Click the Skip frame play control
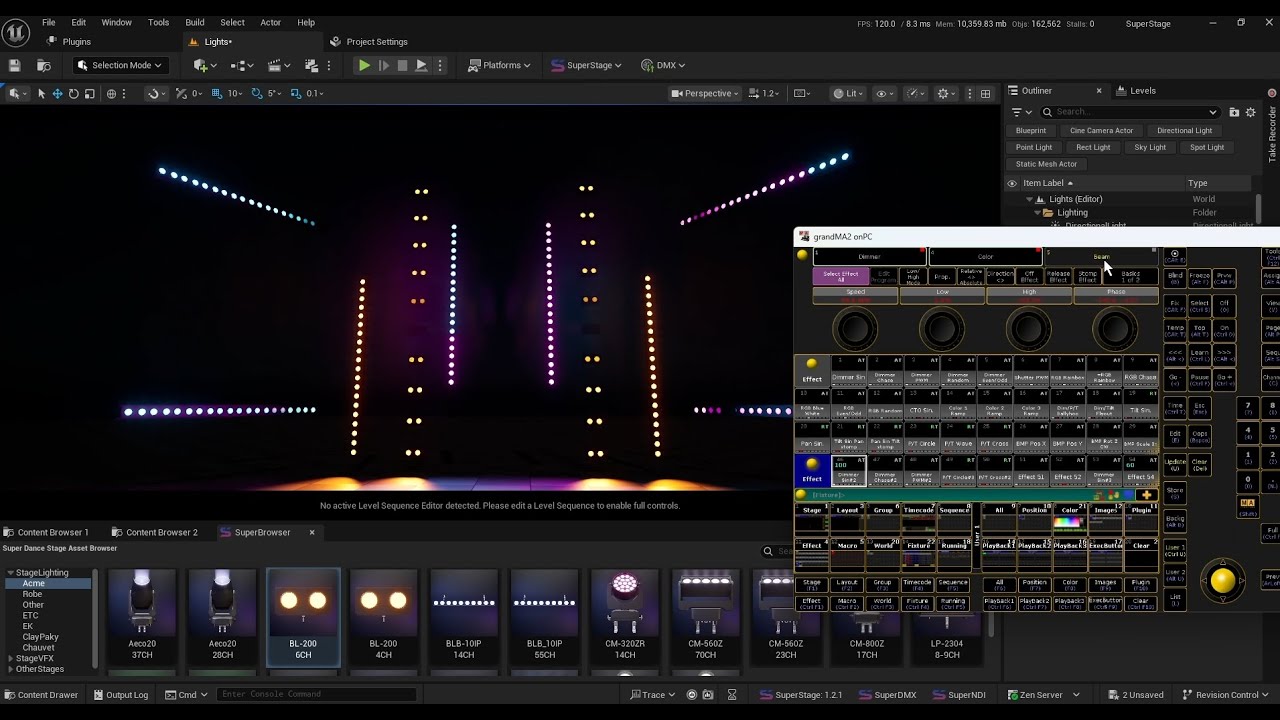The height and width of the screenshot is (720, 1280). point(383,65)
